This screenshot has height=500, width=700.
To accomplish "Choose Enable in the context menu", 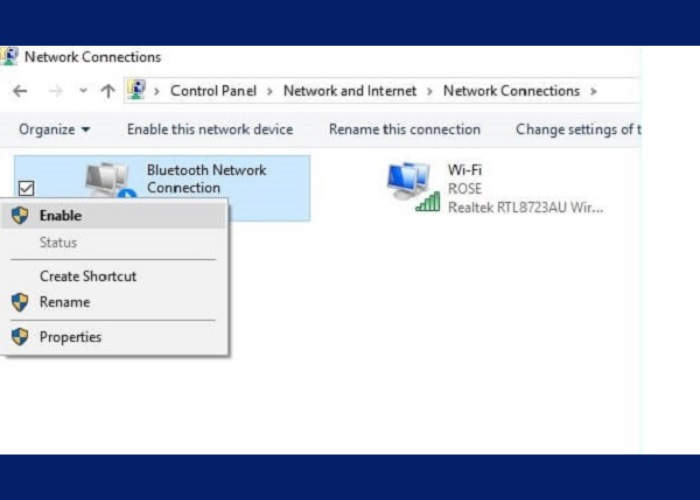I will [x=60, y=215].
